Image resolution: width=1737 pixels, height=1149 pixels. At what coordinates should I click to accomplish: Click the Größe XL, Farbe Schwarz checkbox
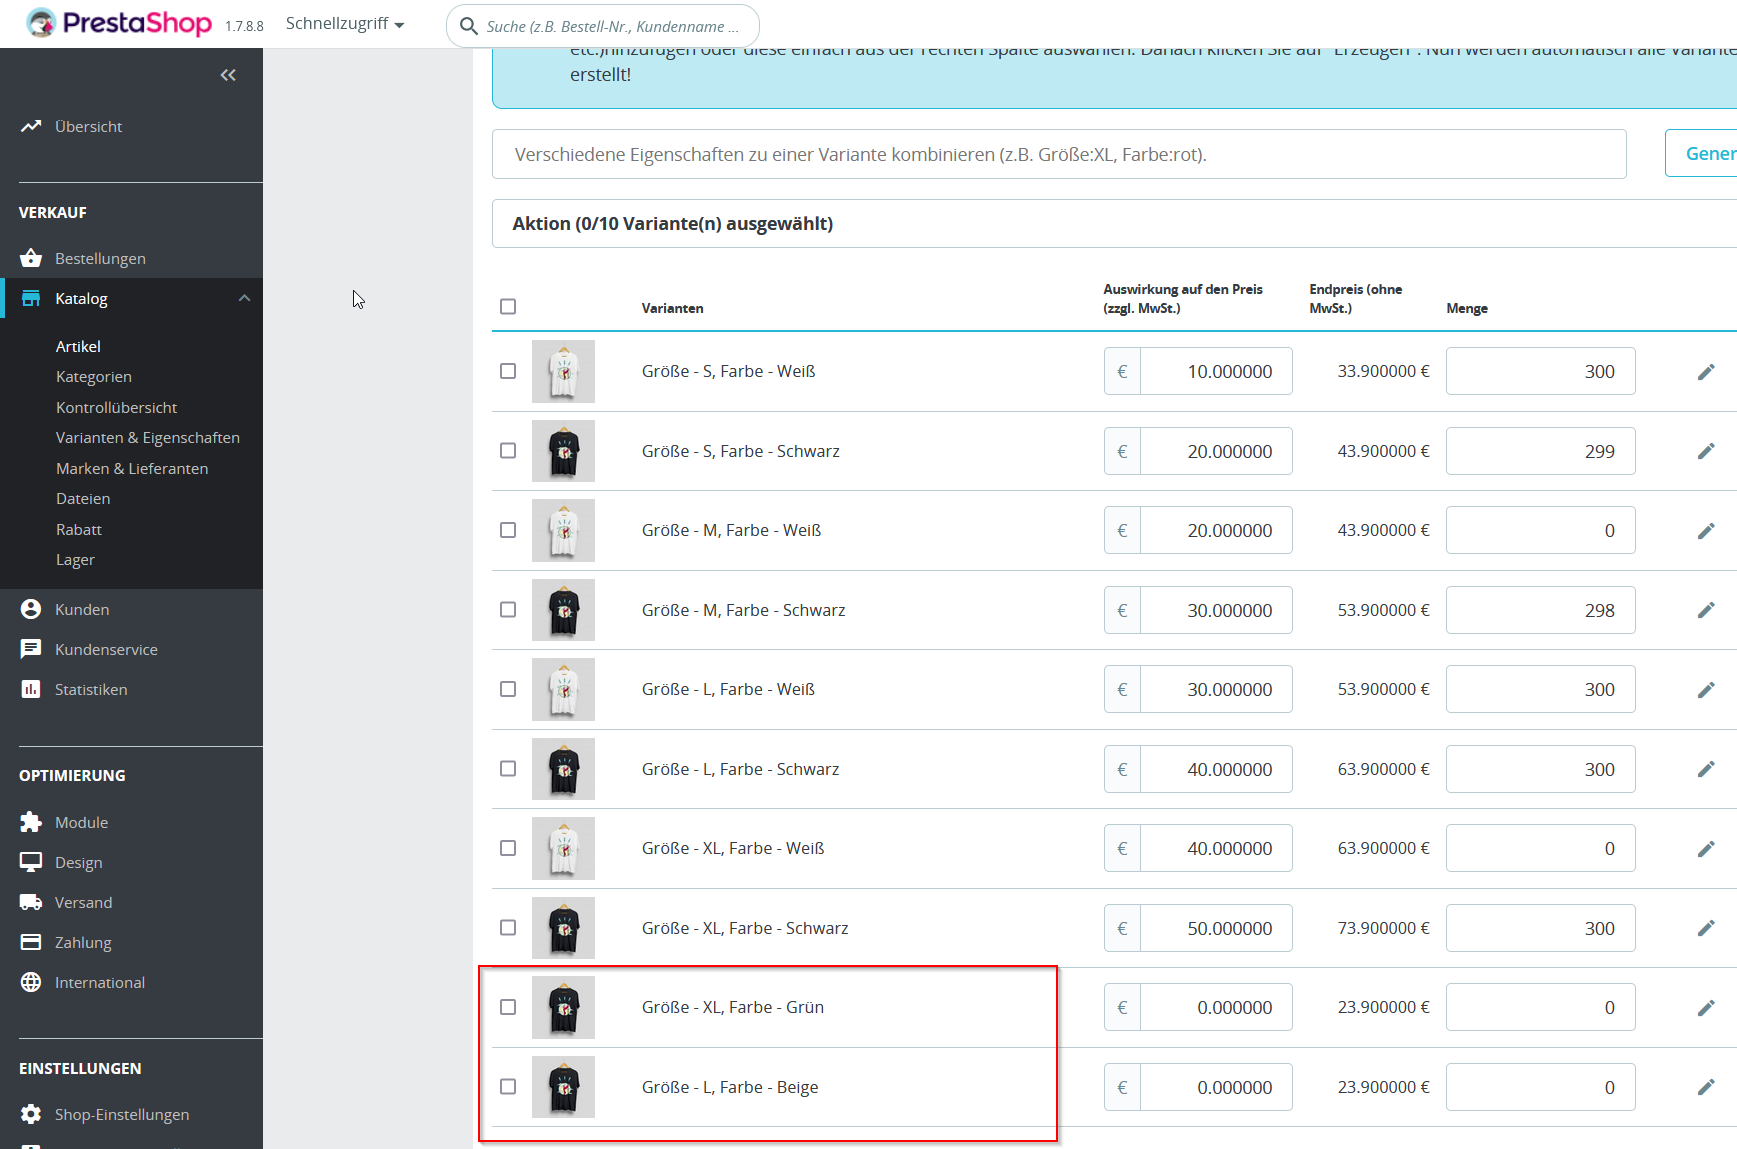pyautogui.click(x=508, y=928)
